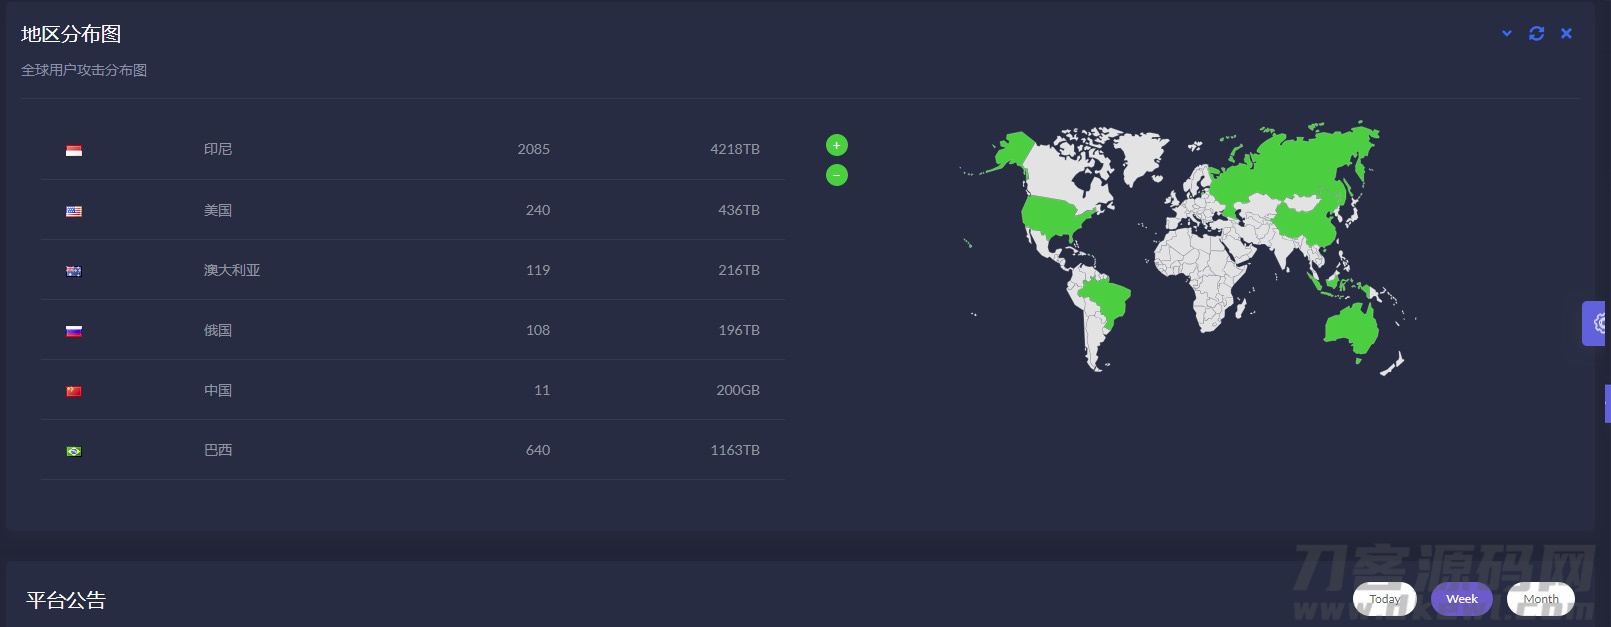Collapse the 地区分布图 panel with chevron
This screenshot has height=627, width=1611.
[1507, 34]
